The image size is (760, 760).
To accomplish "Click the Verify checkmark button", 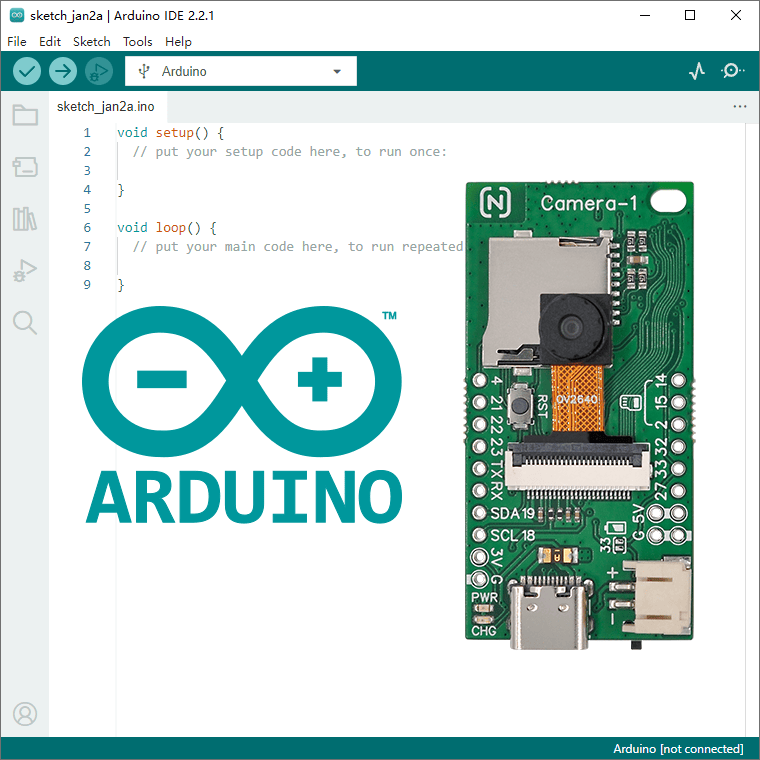I will tap(27, 71).
